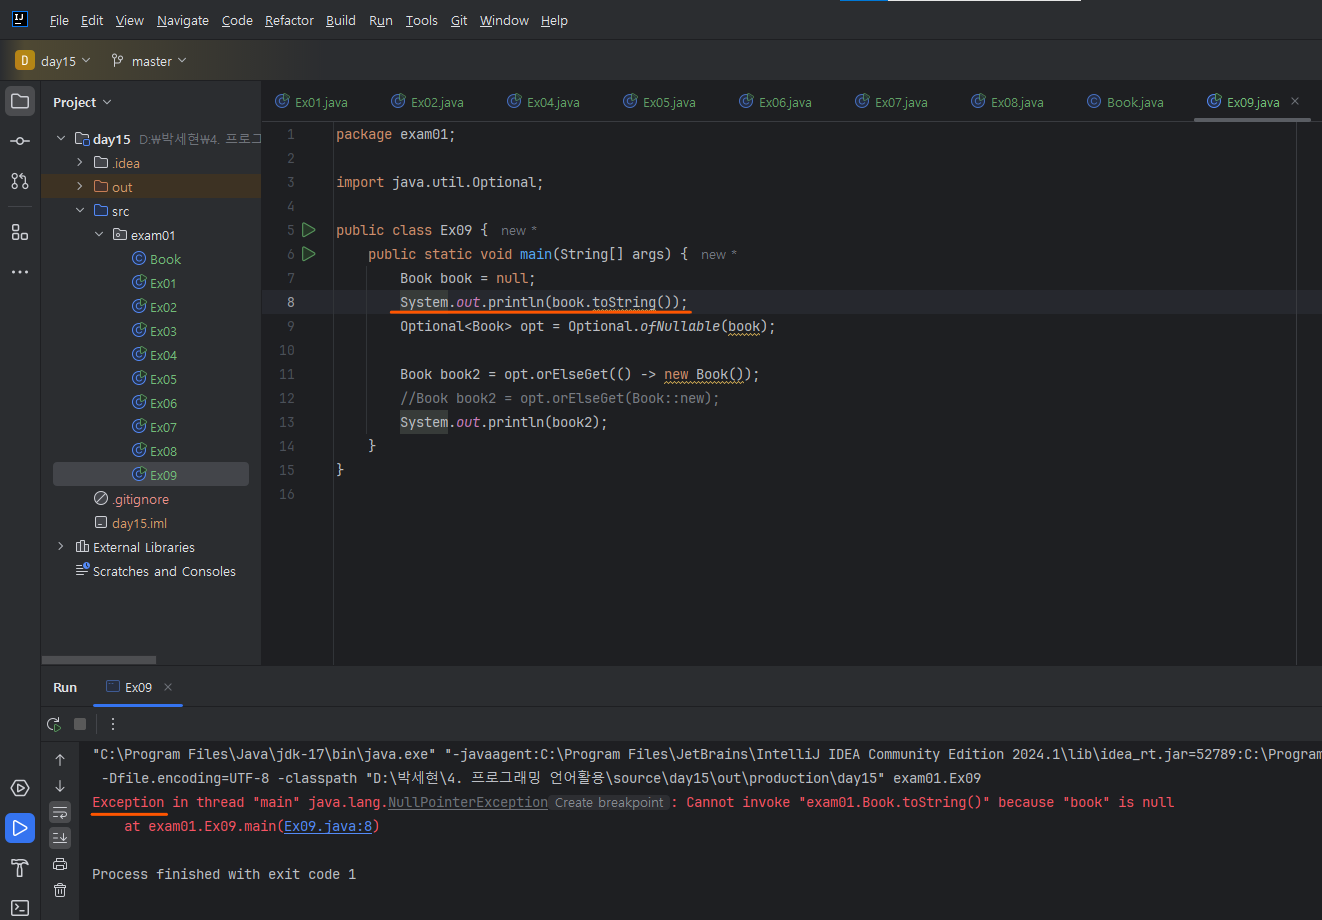Open the Build menu
This screenshot has width=1322, height=920.
click(x=341, y=20)
